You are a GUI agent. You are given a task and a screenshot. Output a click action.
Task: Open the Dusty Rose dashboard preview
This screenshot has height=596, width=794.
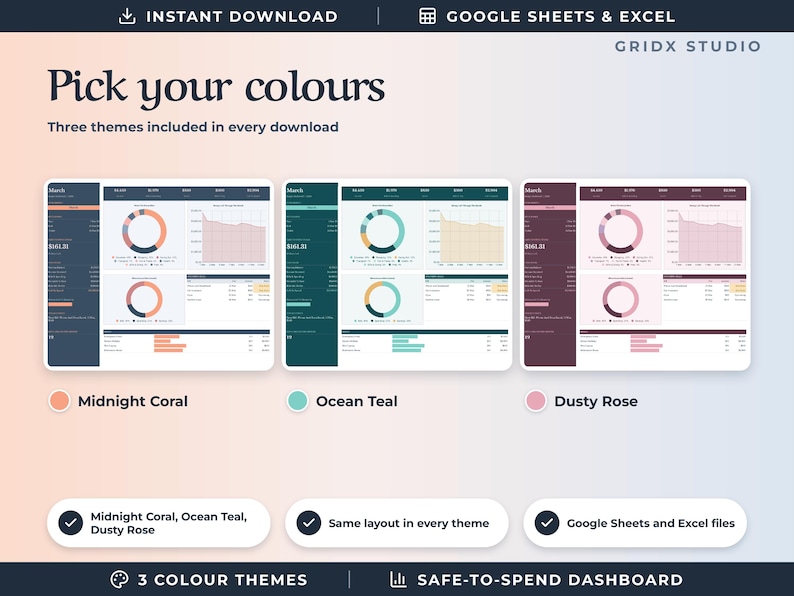point(635,274)
